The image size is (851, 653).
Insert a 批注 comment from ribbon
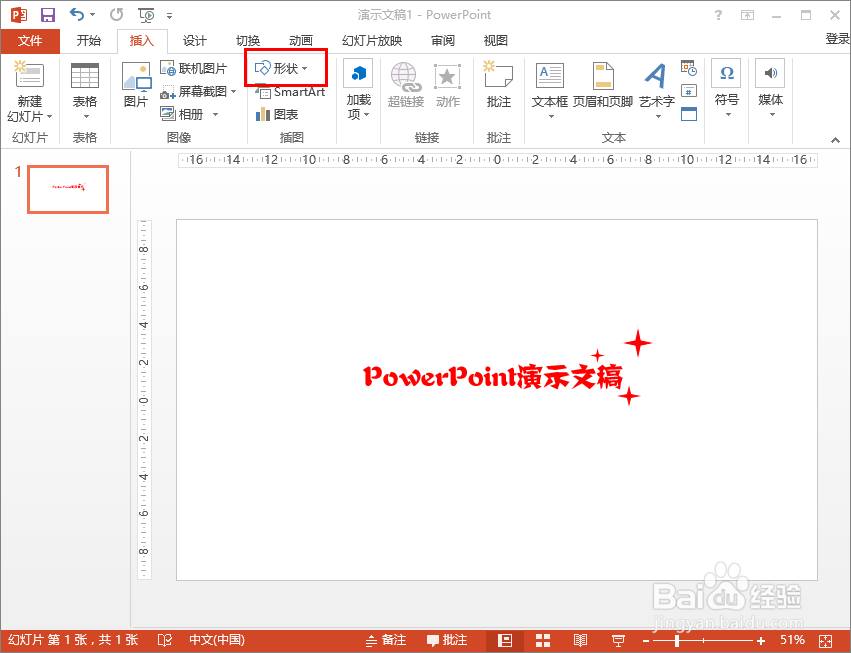tap(499, 84)
